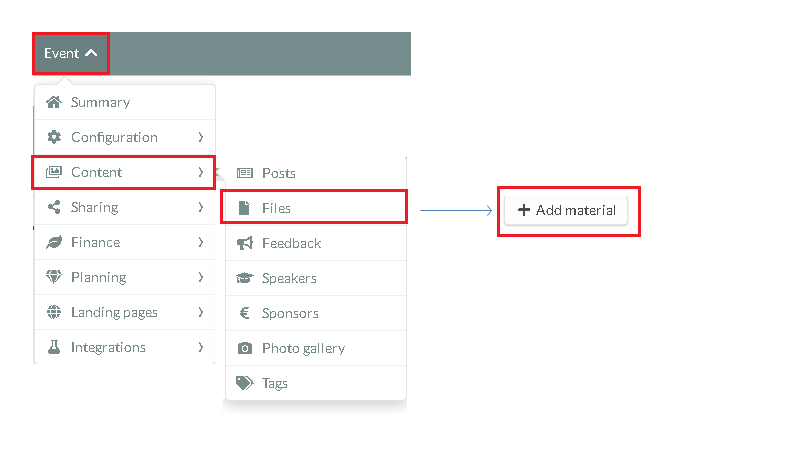The height and width of the screenshot is (449, 795).
Task: Open Posts from the Content submenu
Action: pyautogui.click(x=316, y=173)
